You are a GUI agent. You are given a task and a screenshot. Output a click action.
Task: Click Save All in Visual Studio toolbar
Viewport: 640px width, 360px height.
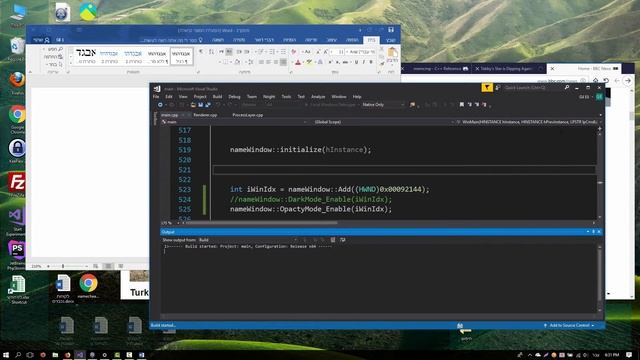coord(208,105)
